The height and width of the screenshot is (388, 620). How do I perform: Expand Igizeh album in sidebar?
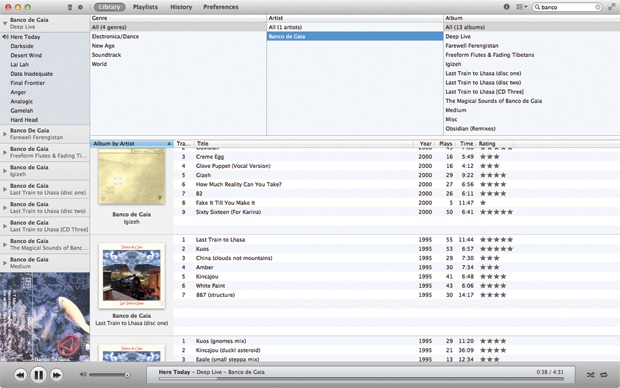pos(5,171)
